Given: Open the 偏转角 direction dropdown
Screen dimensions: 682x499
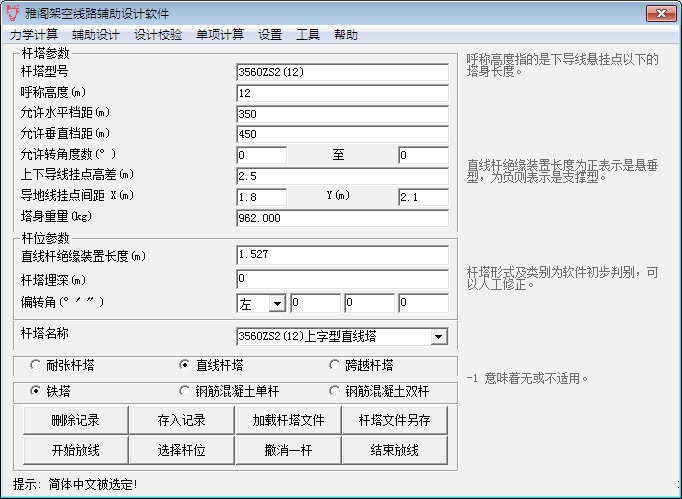Looking at the screenshot, I should tap(277, 303).
